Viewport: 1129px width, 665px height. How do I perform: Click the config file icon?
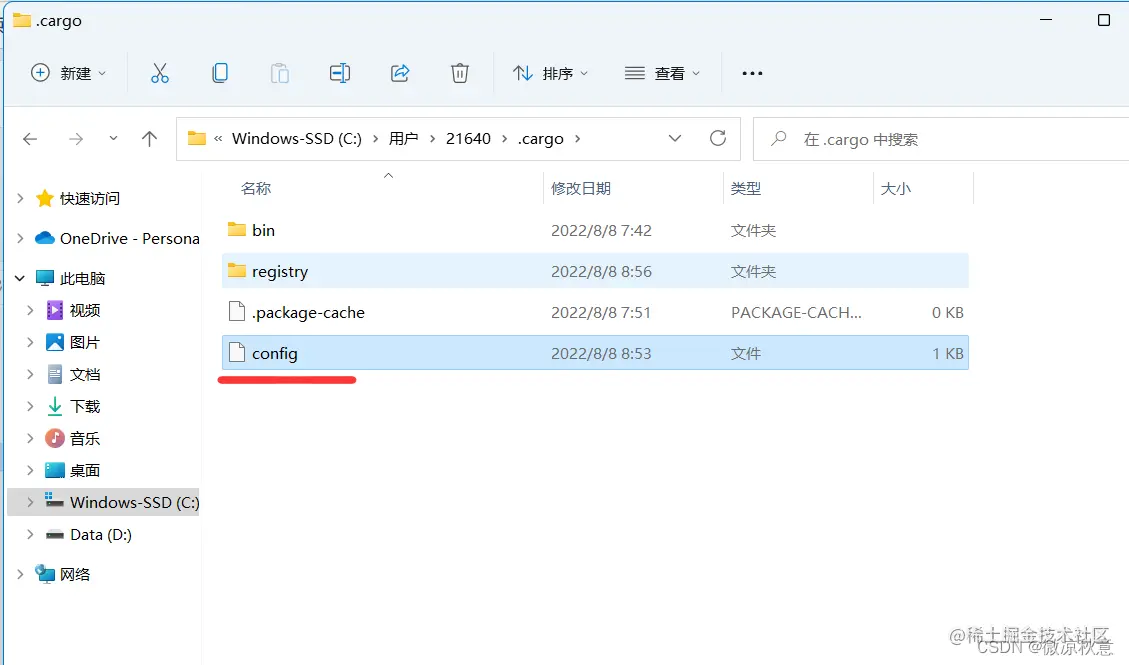click(237, 352)
